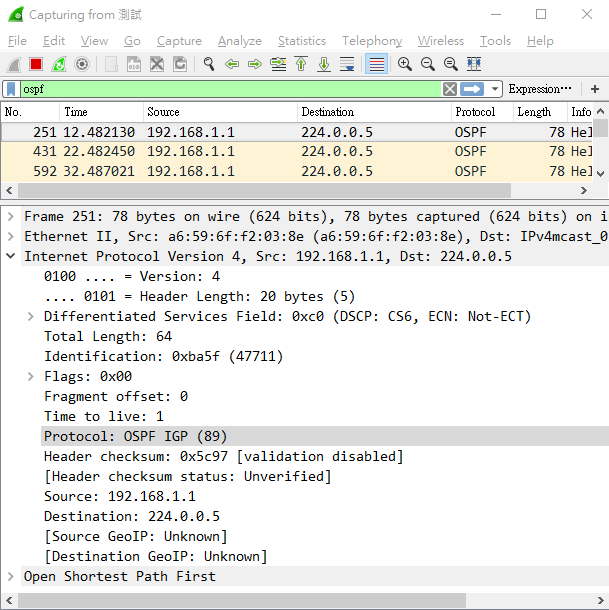Restart the current capture
The image size is (609, 610).
(x=59, y=64)
